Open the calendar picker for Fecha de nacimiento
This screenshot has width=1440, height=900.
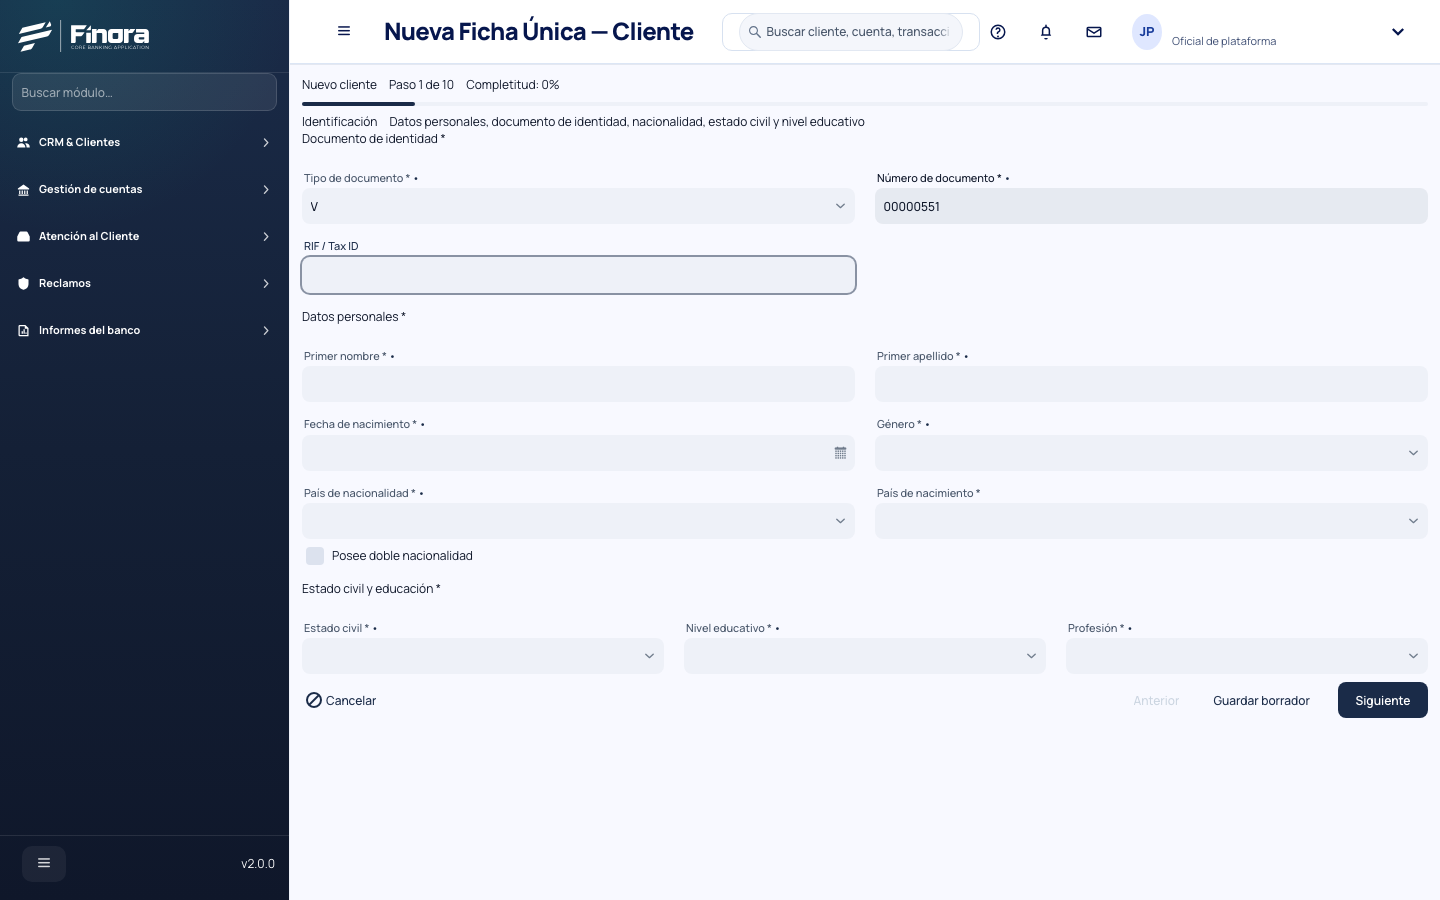(x=840, y=453)
